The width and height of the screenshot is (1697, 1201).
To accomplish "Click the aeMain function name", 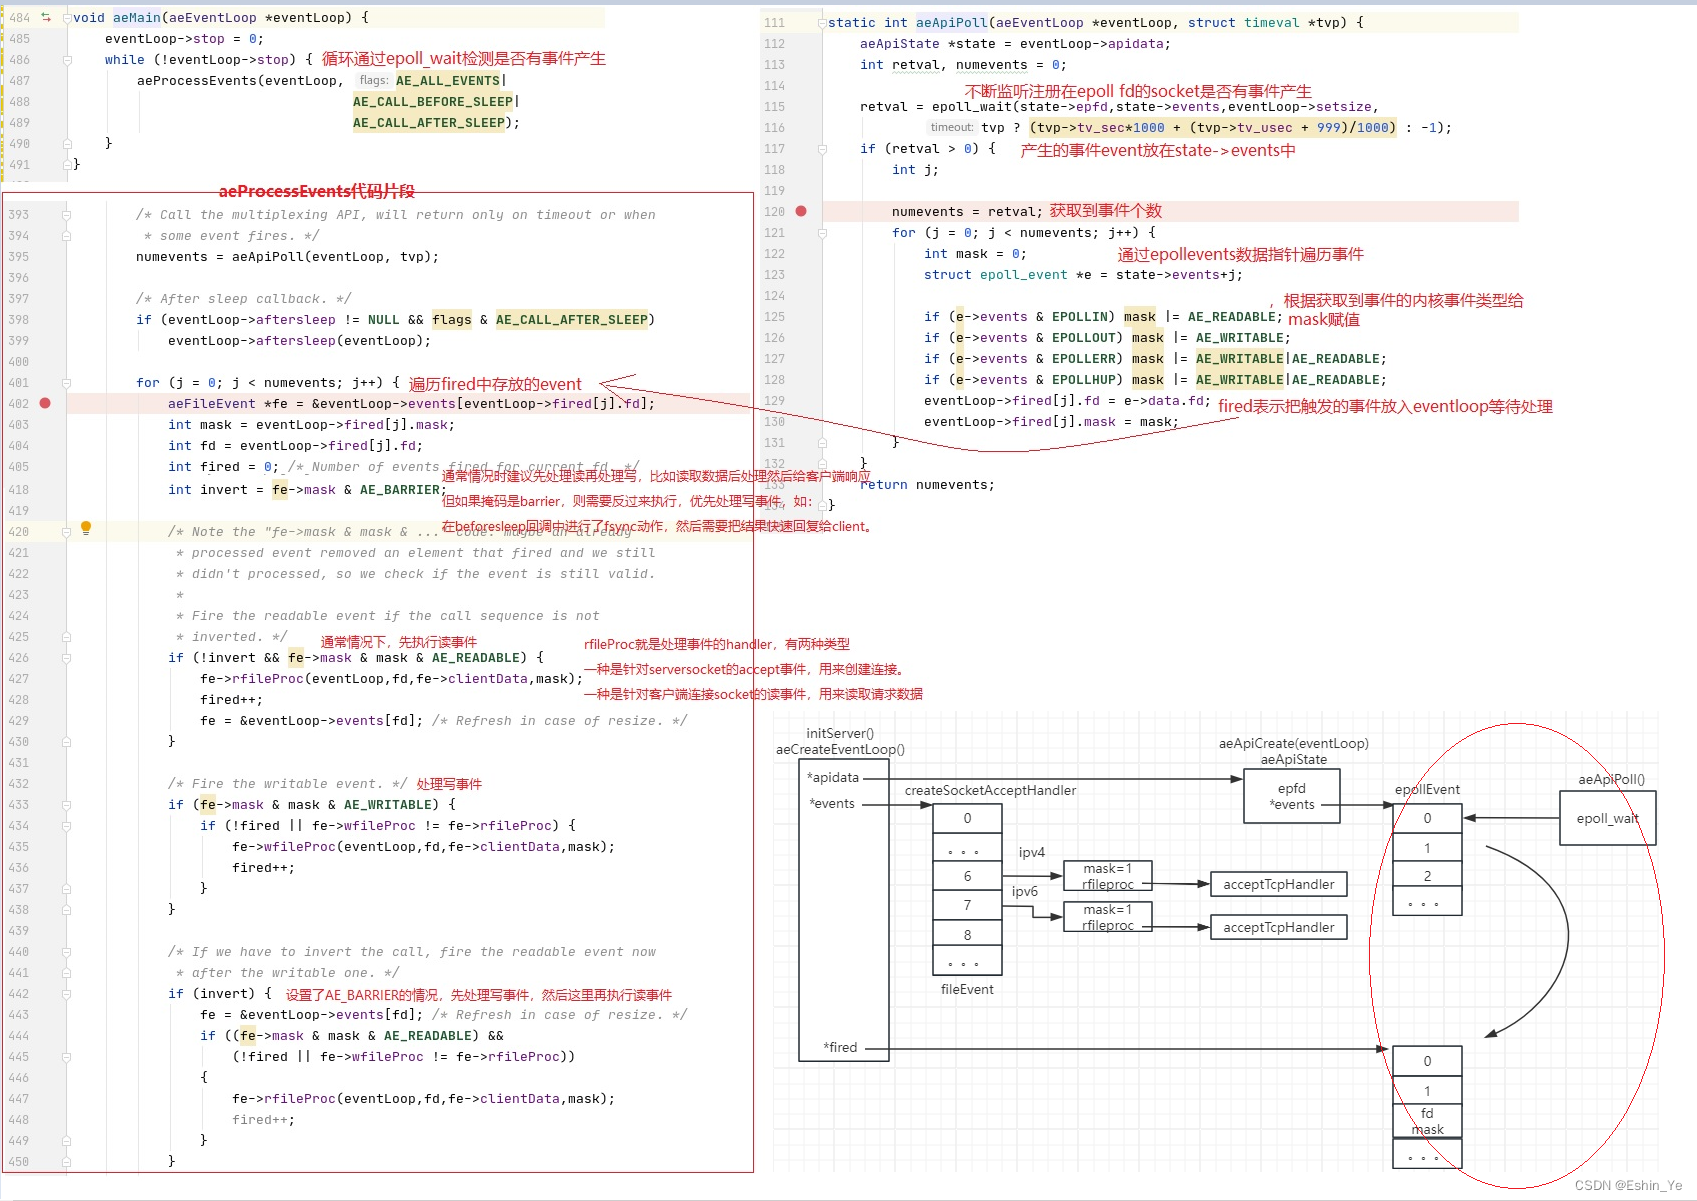I will pyautogui.click(x=137, y=18).
